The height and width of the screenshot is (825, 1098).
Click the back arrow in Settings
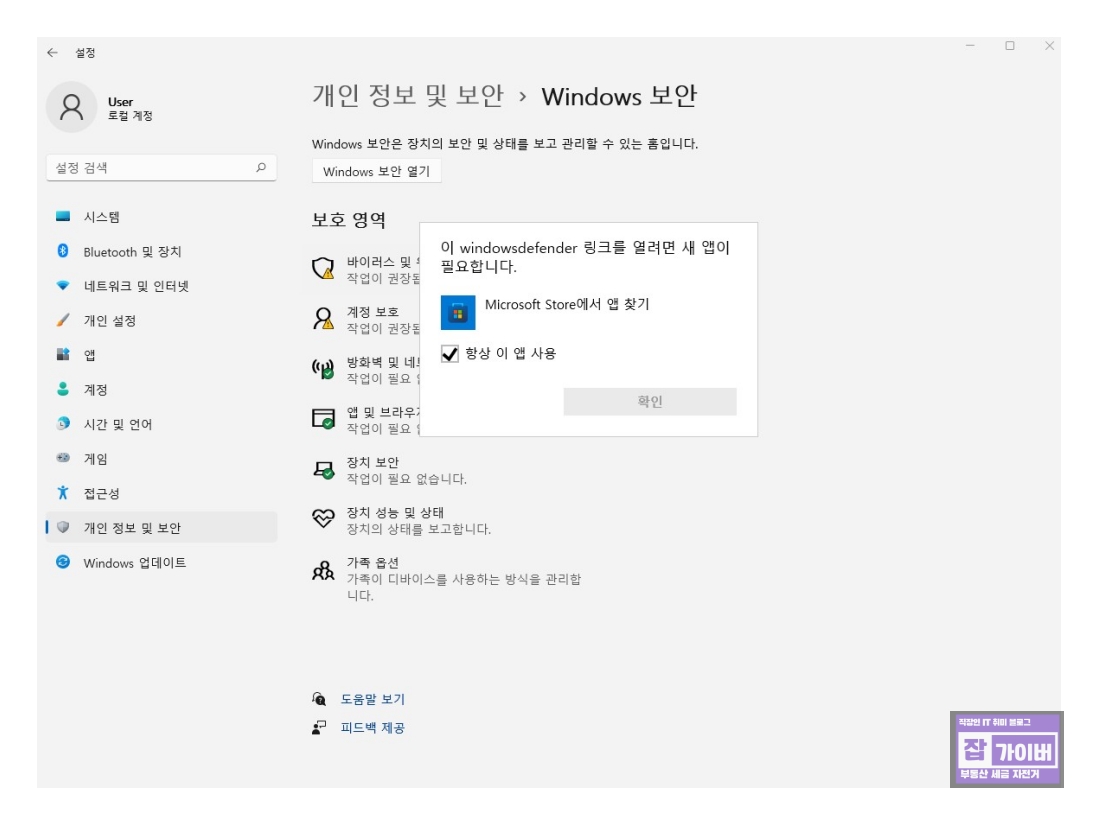[x=53, y=53]
